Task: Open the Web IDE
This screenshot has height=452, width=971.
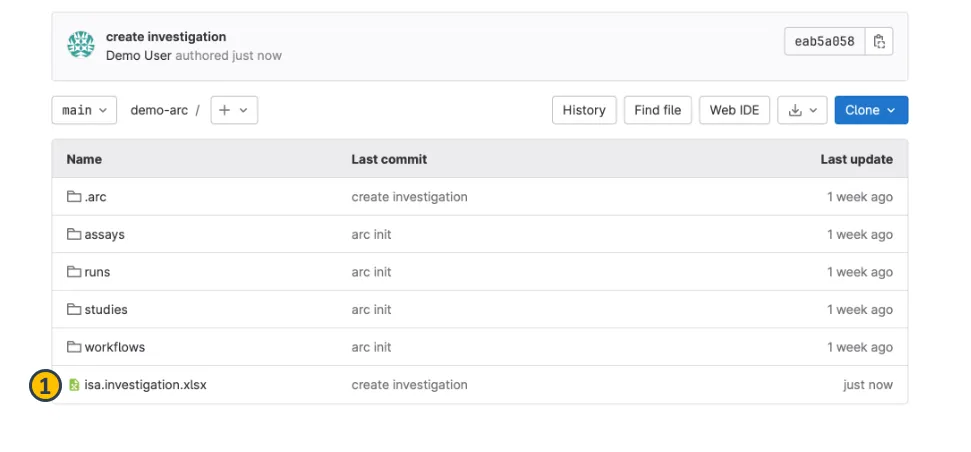Action: coord(734,110)
